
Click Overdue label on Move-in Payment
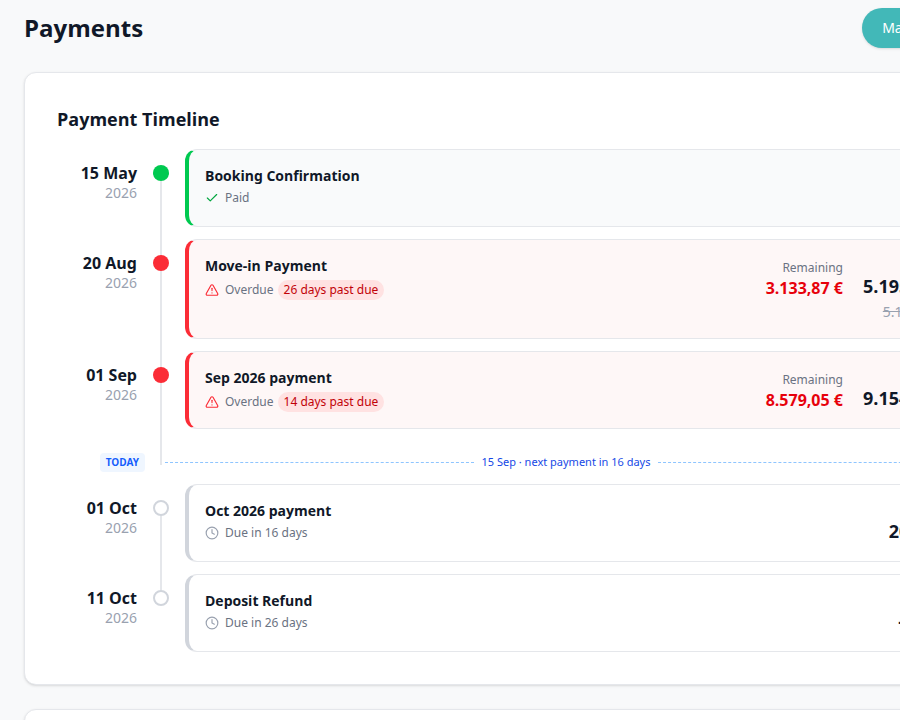pos(249,290)
